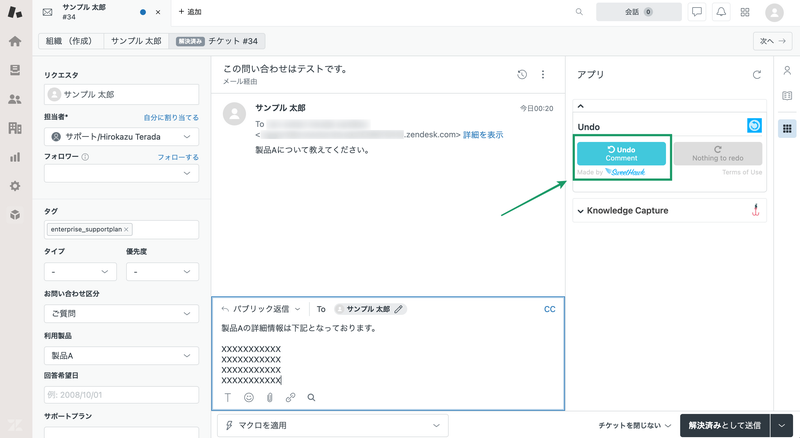This screenshot has width=800, height=438.
Task: Switch to the 組織（作成）tab
Action: (71, 41)
